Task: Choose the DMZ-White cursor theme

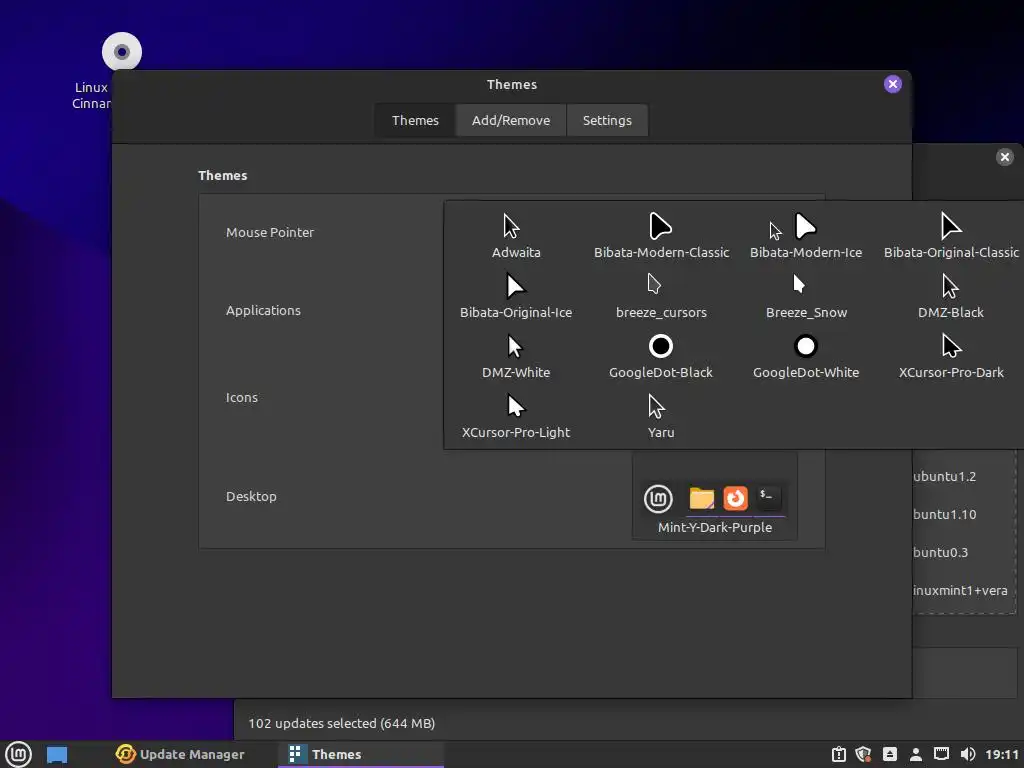Action: [x=516, y=356]
